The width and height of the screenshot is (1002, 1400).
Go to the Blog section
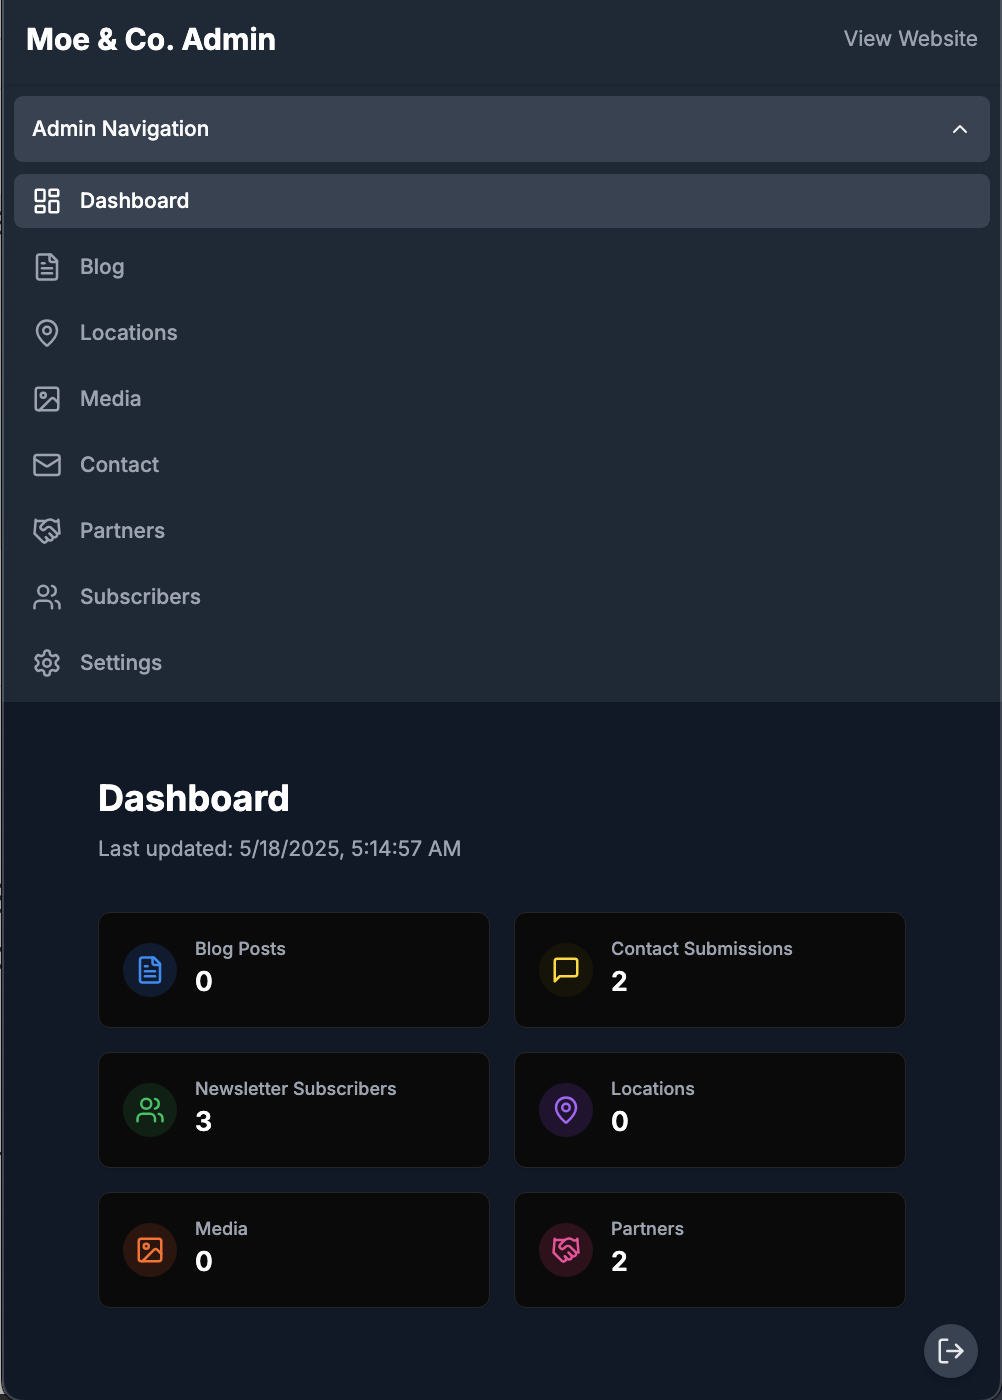pos(502,267)
